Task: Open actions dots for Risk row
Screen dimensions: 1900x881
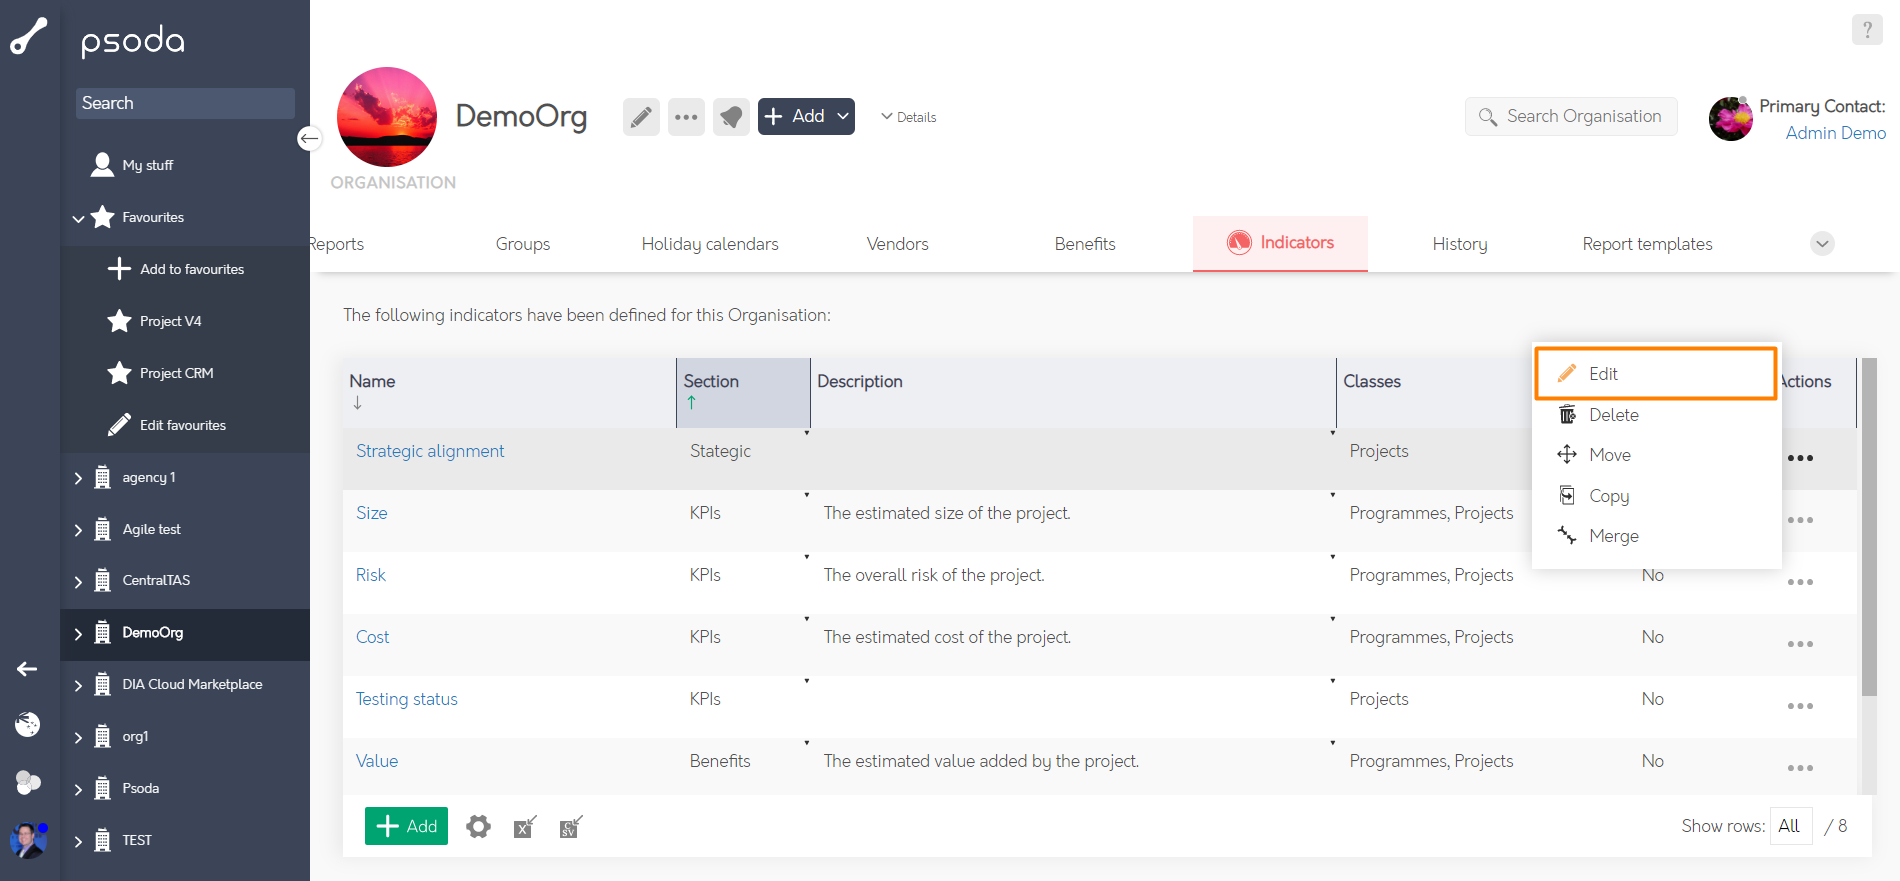Action: coord(1800,582)
